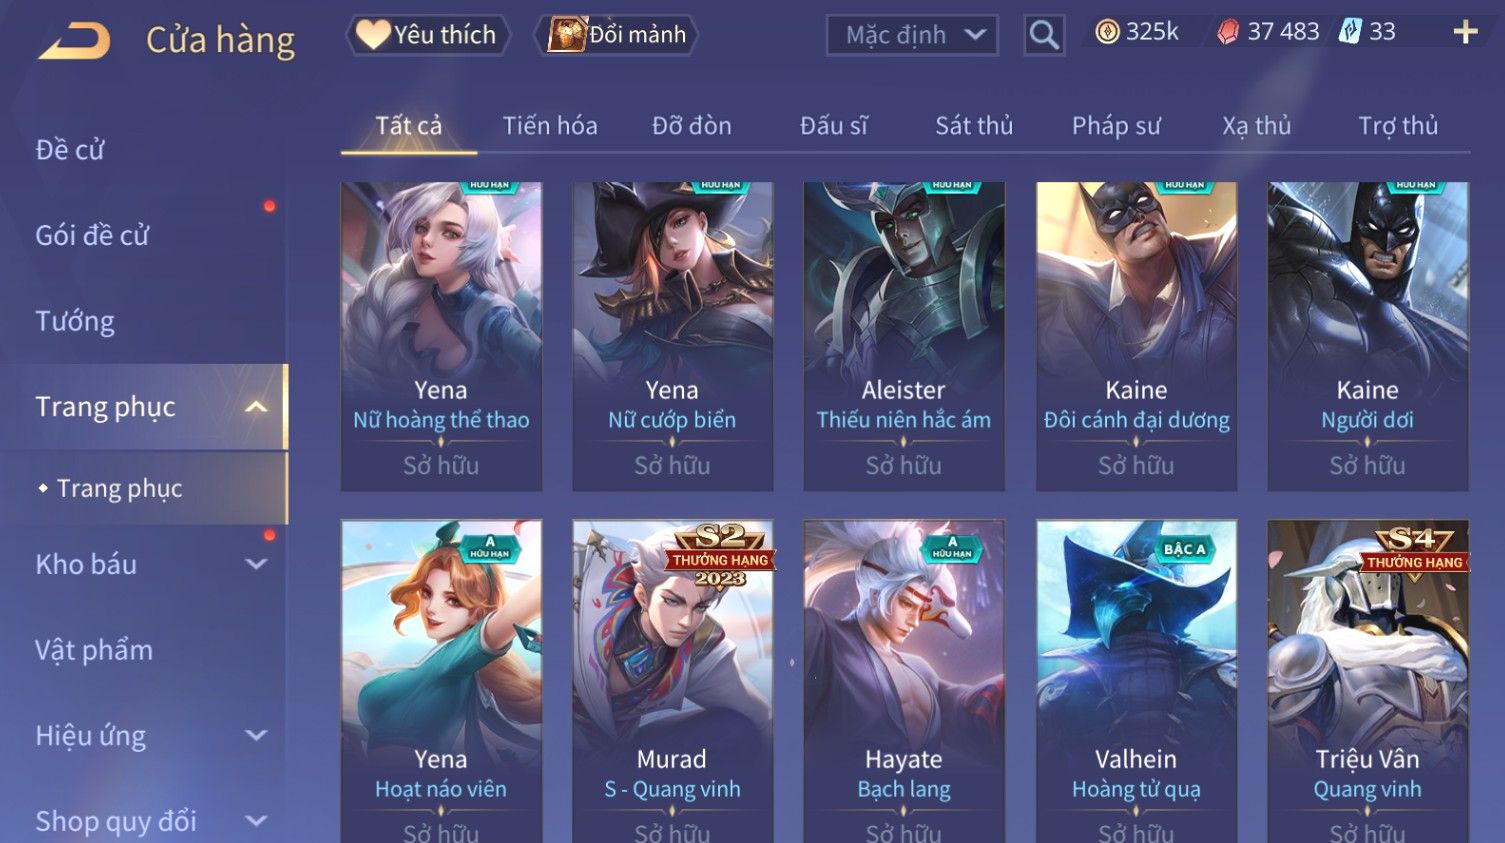
Task: Open the Mặc định sort dropdown
Action: click(x=912, y=36)
